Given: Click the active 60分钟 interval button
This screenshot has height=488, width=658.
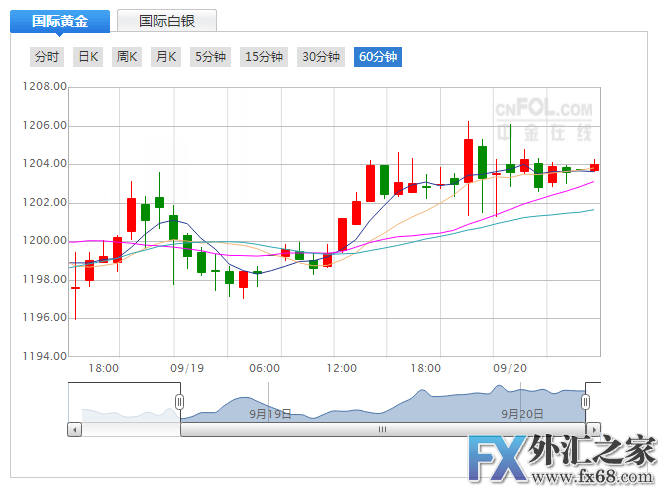Looking at the screenshot, I should [378, 57].
